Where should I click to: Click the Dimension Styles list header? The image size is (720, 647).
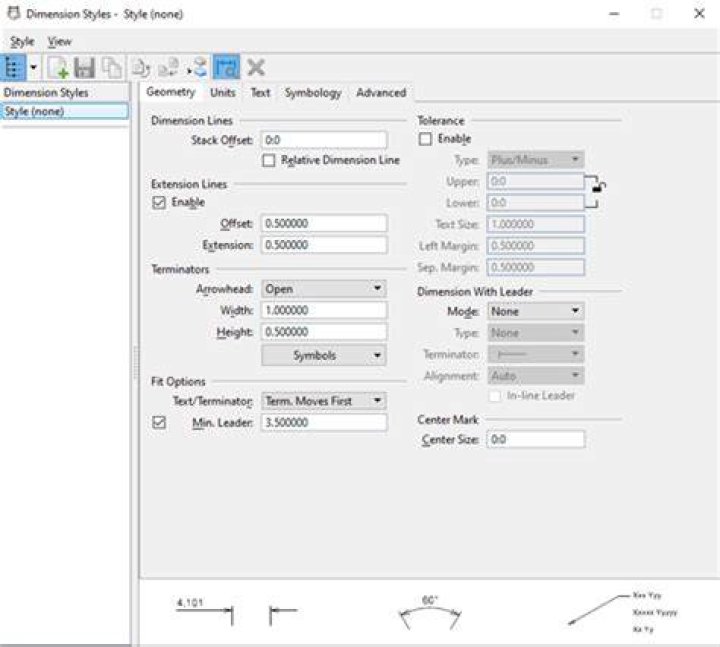[x=64, y=92]
